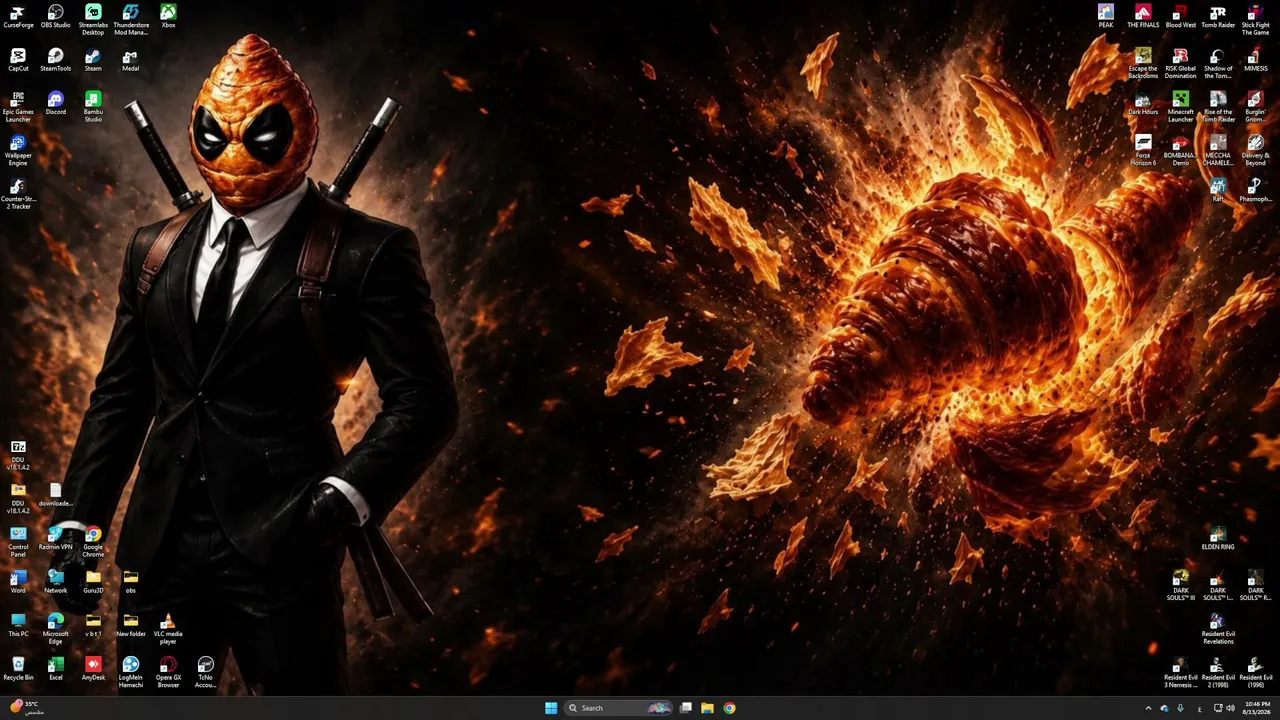Click the Excel desktop shortcut
This screenshot has width=1280, height=720.
[x=56, y=669]
